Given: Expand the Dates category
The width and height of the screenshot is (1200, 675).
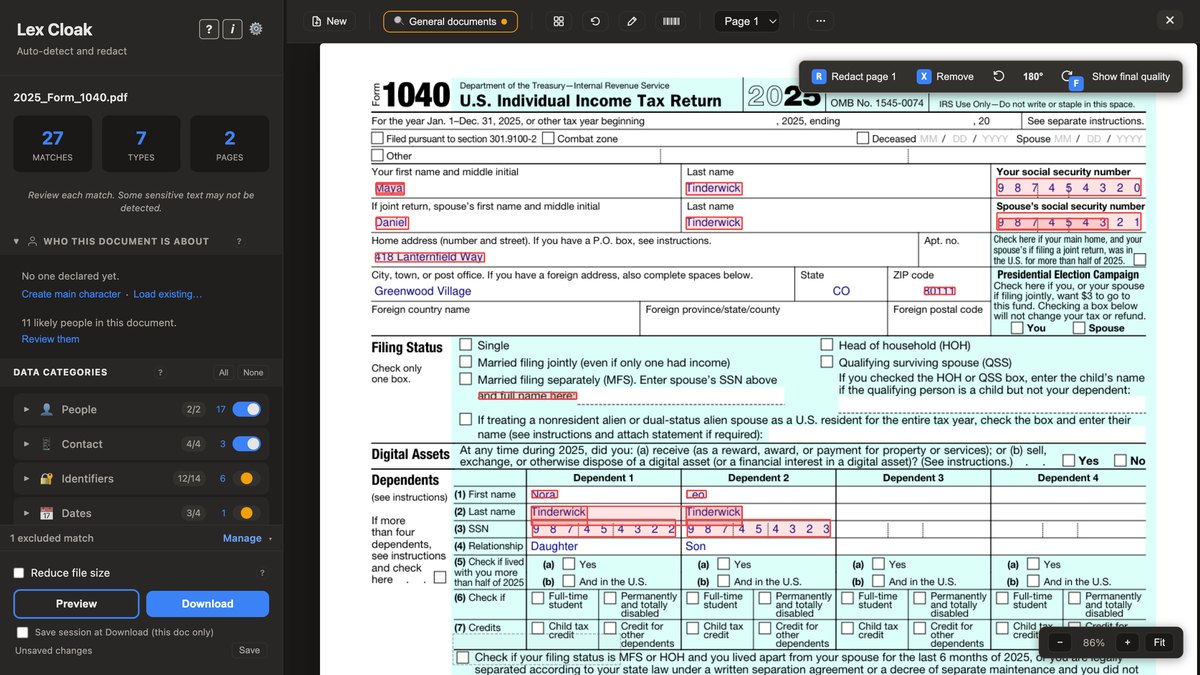Looking at the screenshot, I should pyautogui.click(x=27, y=513).
